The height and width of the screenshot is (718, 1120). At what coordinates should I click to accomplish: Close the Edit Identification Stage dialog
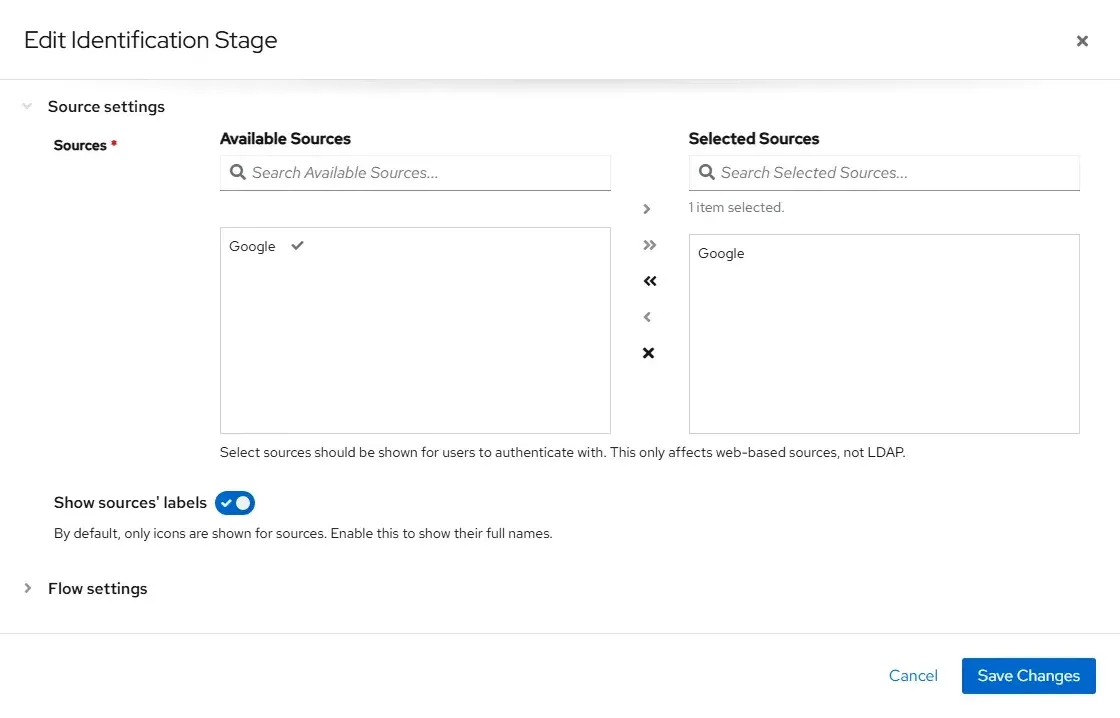pos(1081,41)
